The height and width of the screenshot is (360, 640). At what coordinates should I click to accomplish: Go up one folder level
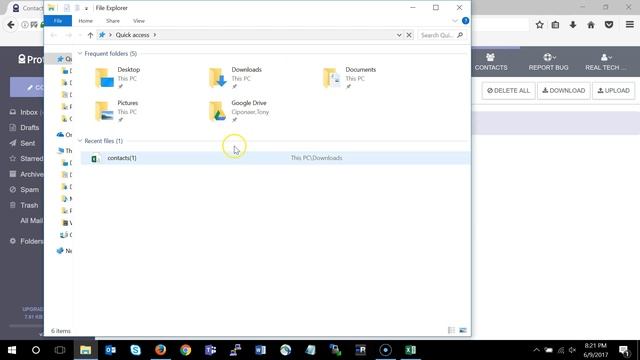90,35
